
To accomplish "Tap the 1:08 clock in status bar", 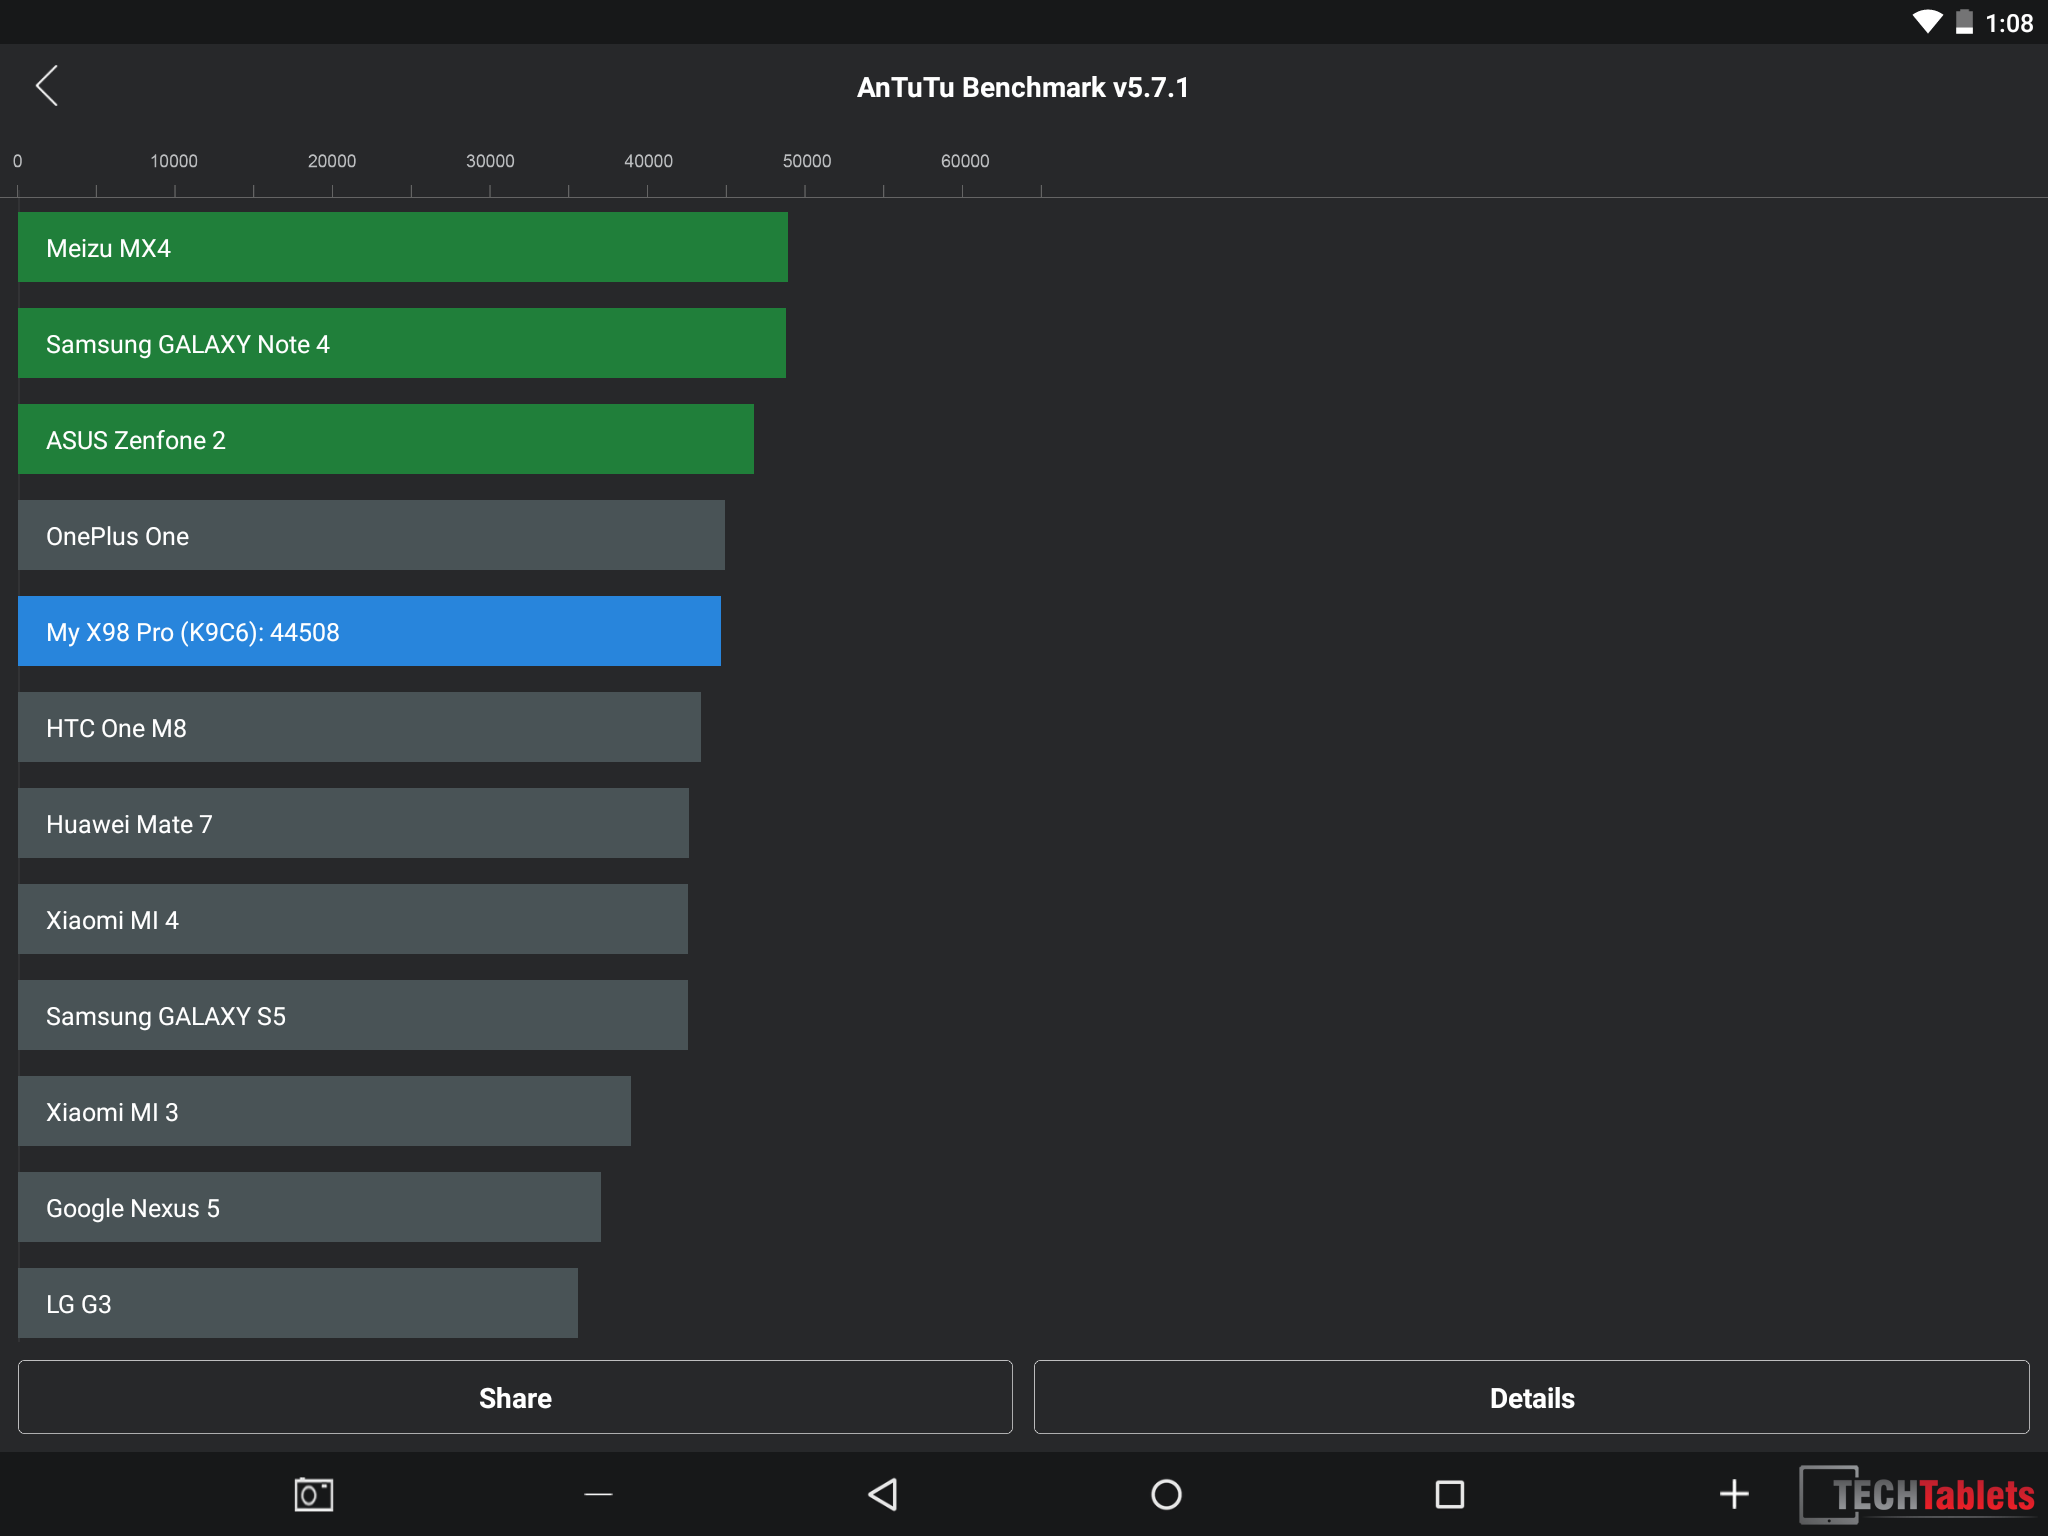I will 2009,23.
